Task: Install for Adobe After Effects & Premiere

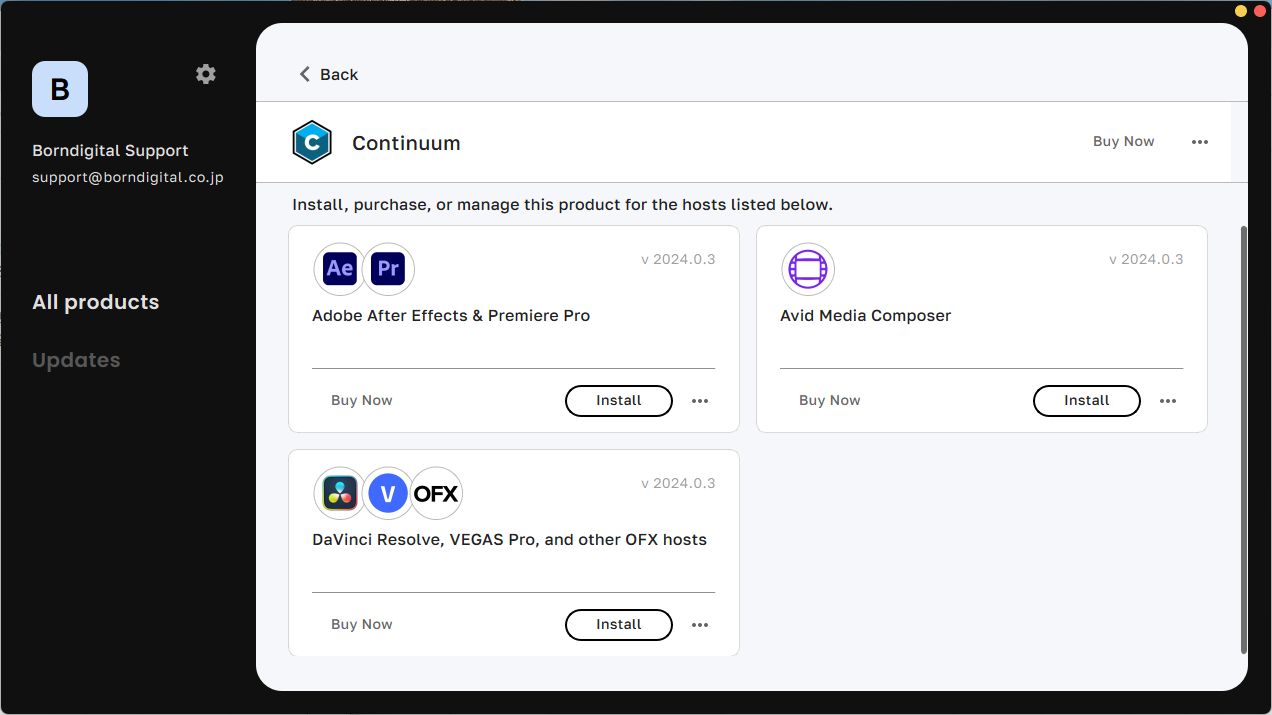Action: (x=619, y=400)
